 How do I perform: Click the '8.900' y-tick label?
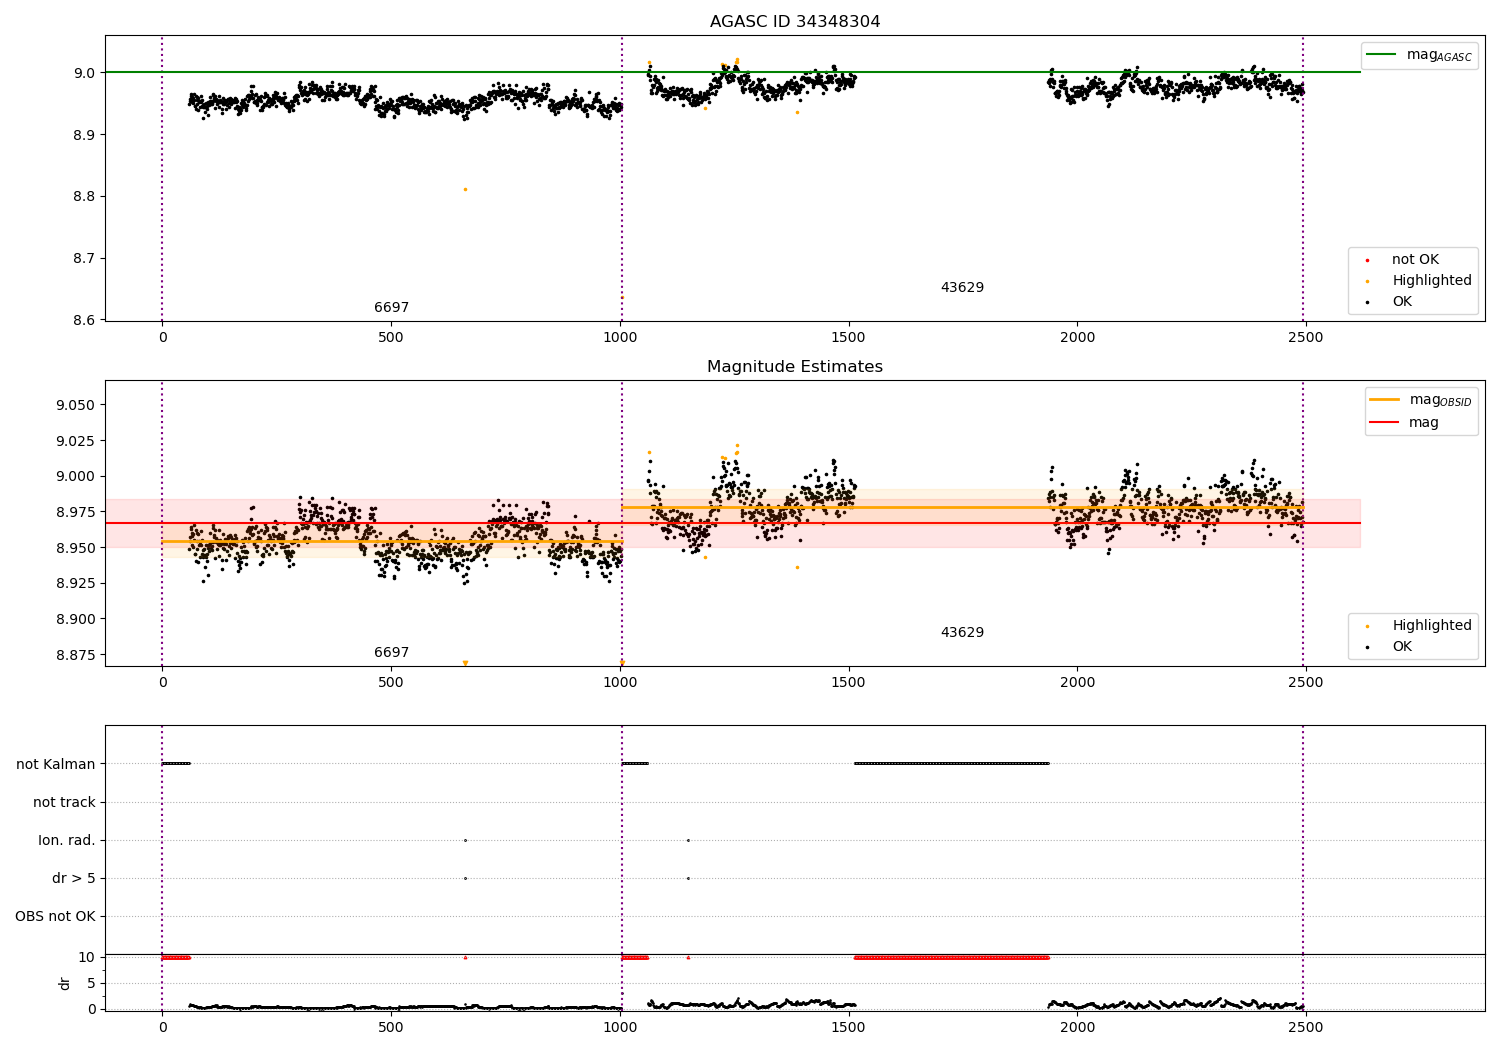point(76,619)
